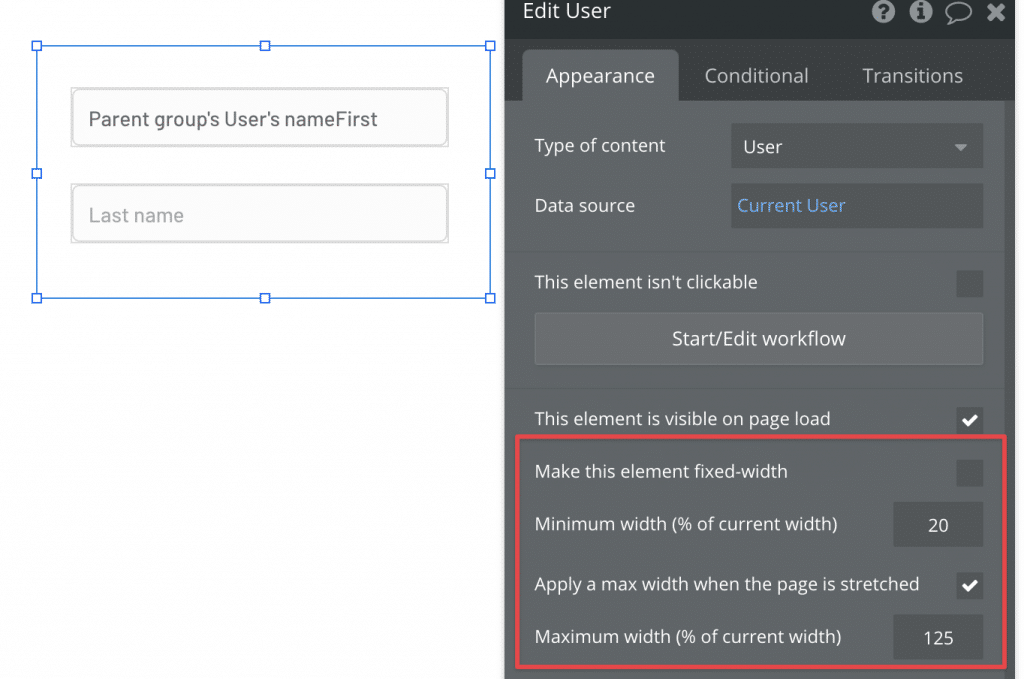Switch to the Transitions tab

(911, 75)
